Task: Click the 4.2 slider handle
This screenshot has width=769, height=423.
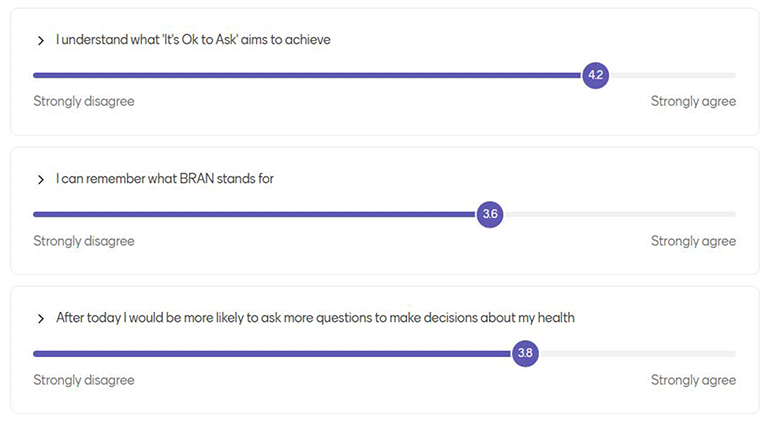Action: click(x=596, y=75)
